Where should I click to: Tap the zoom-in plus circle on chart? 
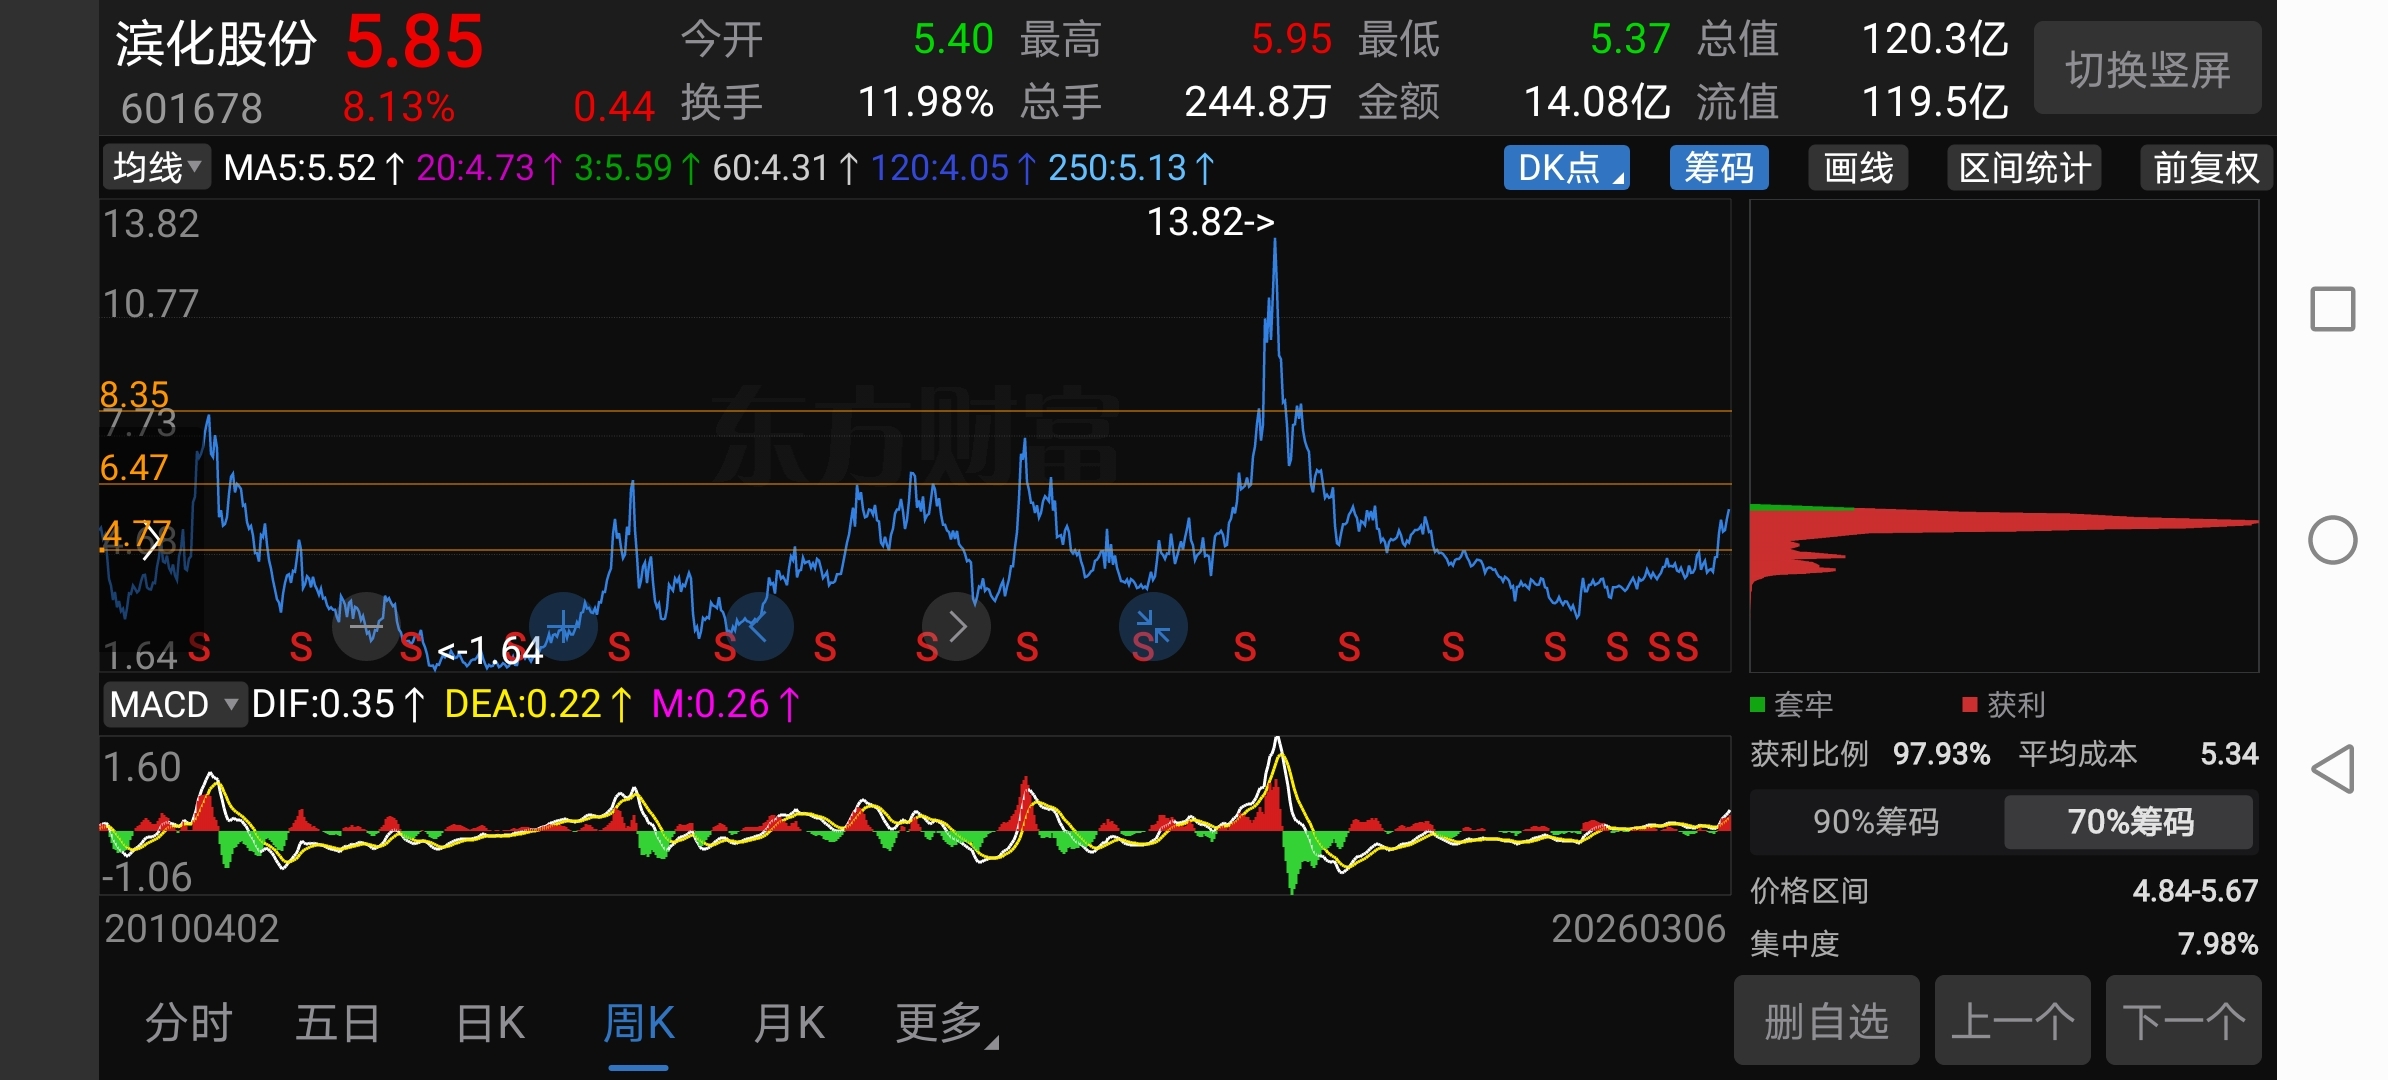(563, 627)
